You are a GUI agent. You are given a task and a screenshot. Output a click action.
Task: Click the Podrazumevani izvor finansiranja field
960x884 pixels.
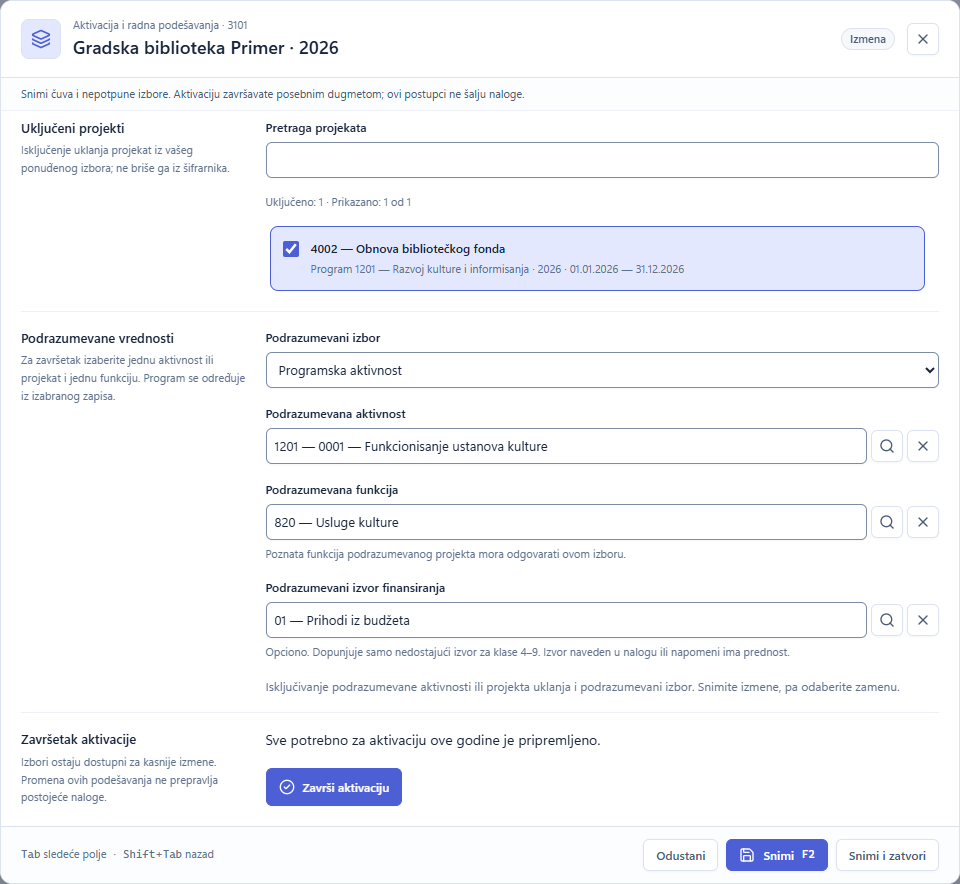click(x=566, y=620)
